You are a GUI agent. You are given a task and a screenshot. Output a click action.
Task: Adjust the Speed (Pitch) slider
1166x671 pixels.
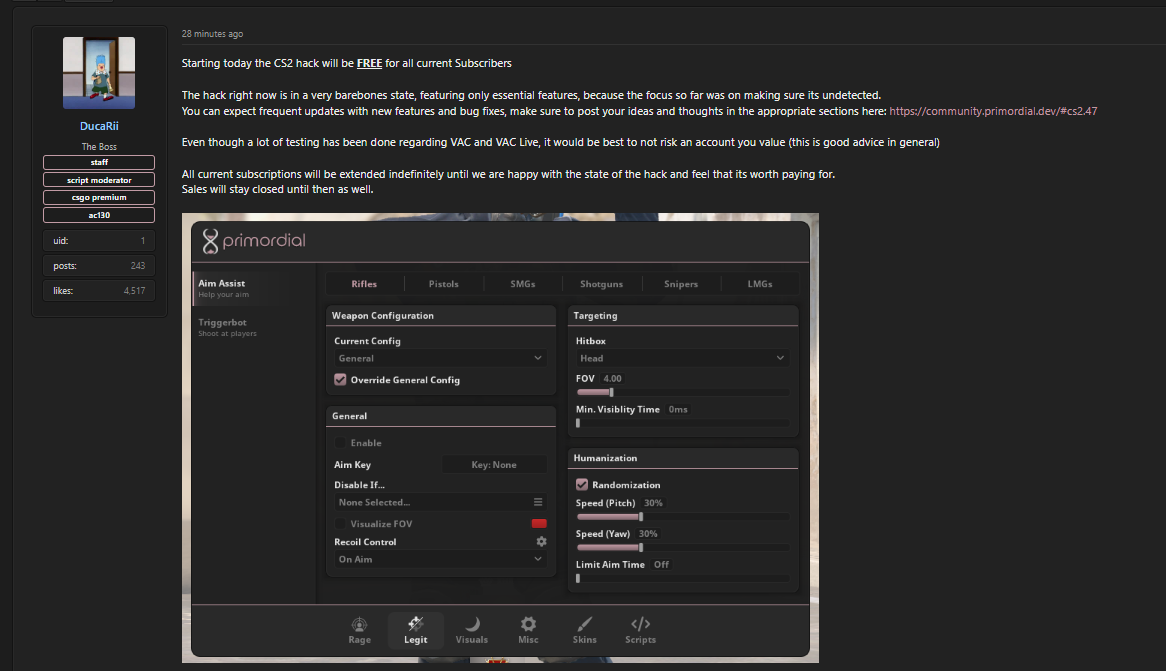click(682, 516)
